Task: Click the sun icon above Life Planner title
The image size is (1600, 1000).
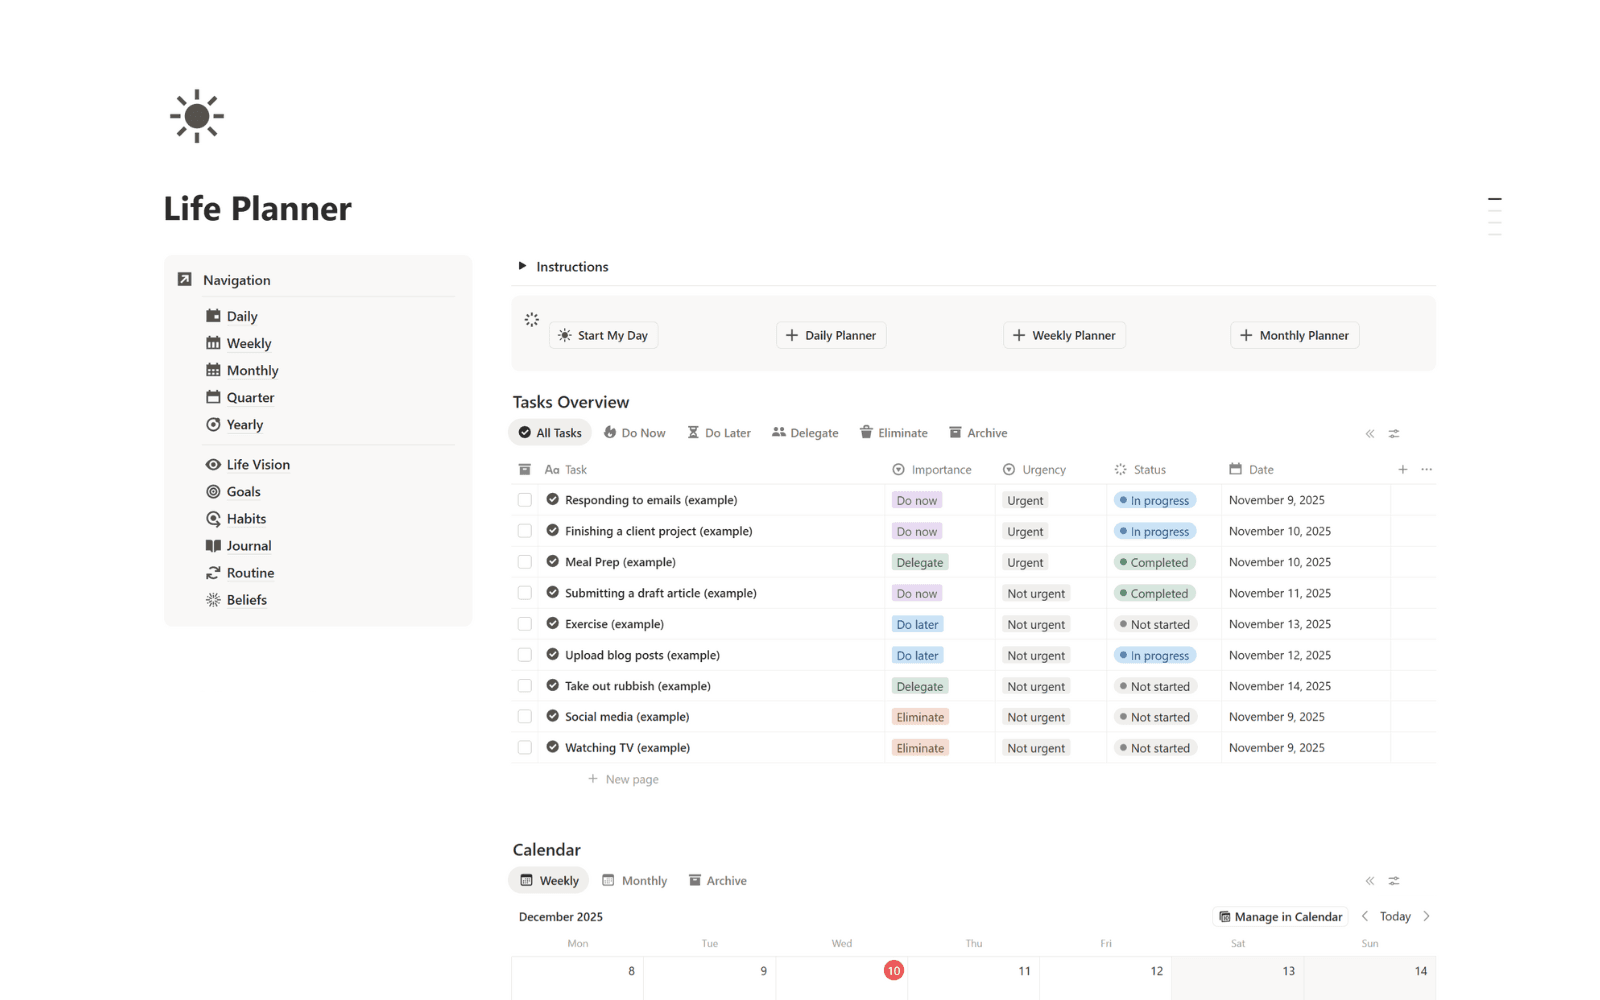Action: point(196,115)
